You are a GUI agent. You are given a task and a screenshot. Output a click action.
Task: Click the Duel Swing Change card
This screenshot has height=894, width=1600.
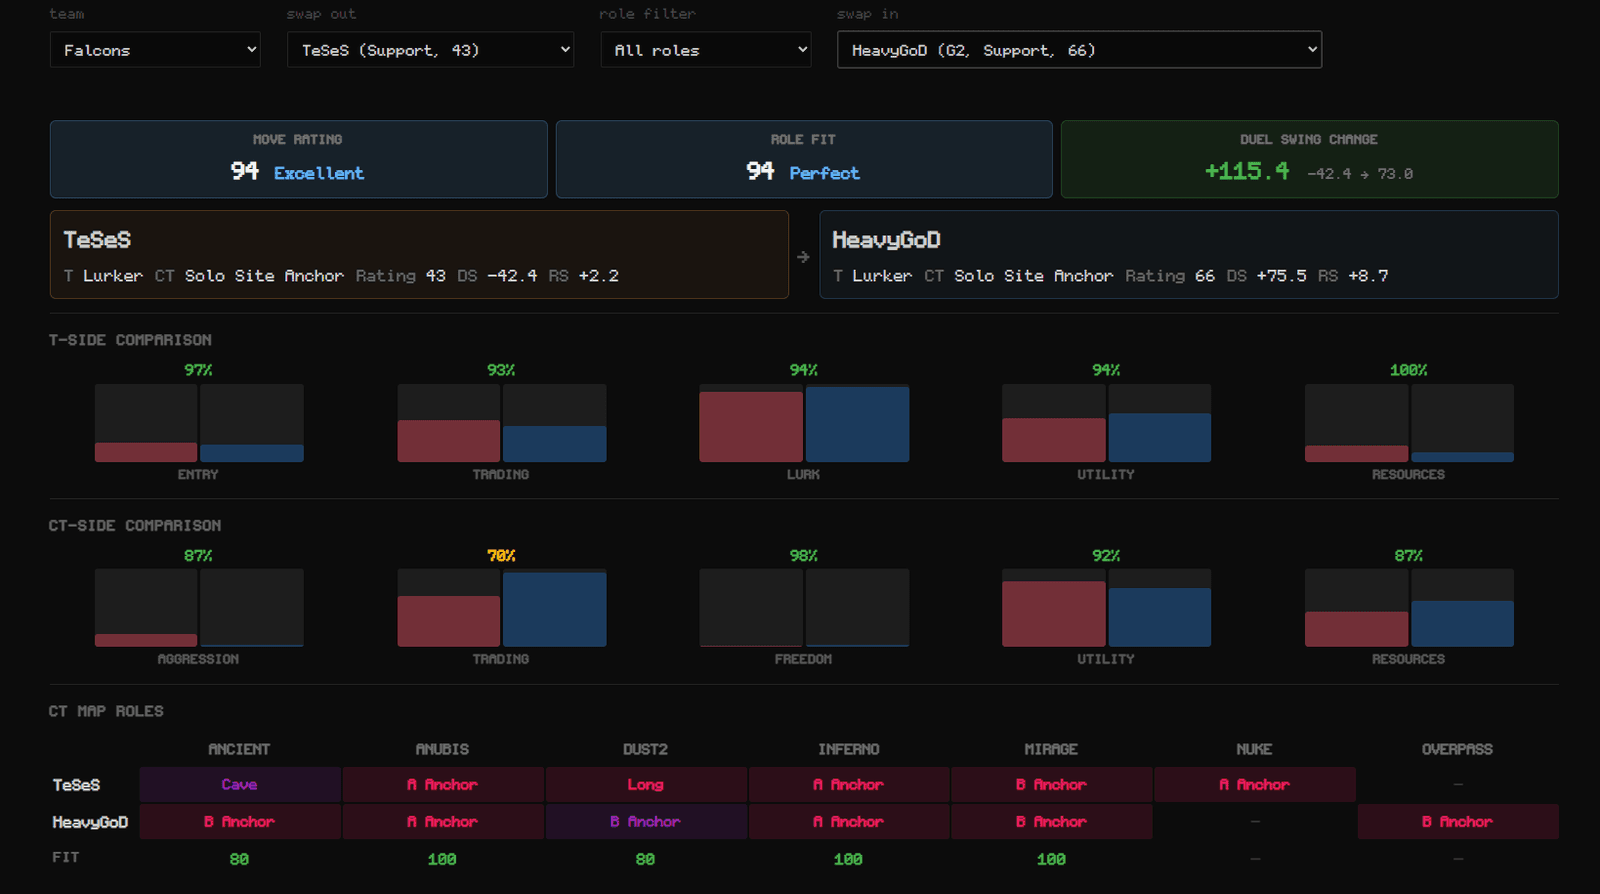tap(1309, 159)
